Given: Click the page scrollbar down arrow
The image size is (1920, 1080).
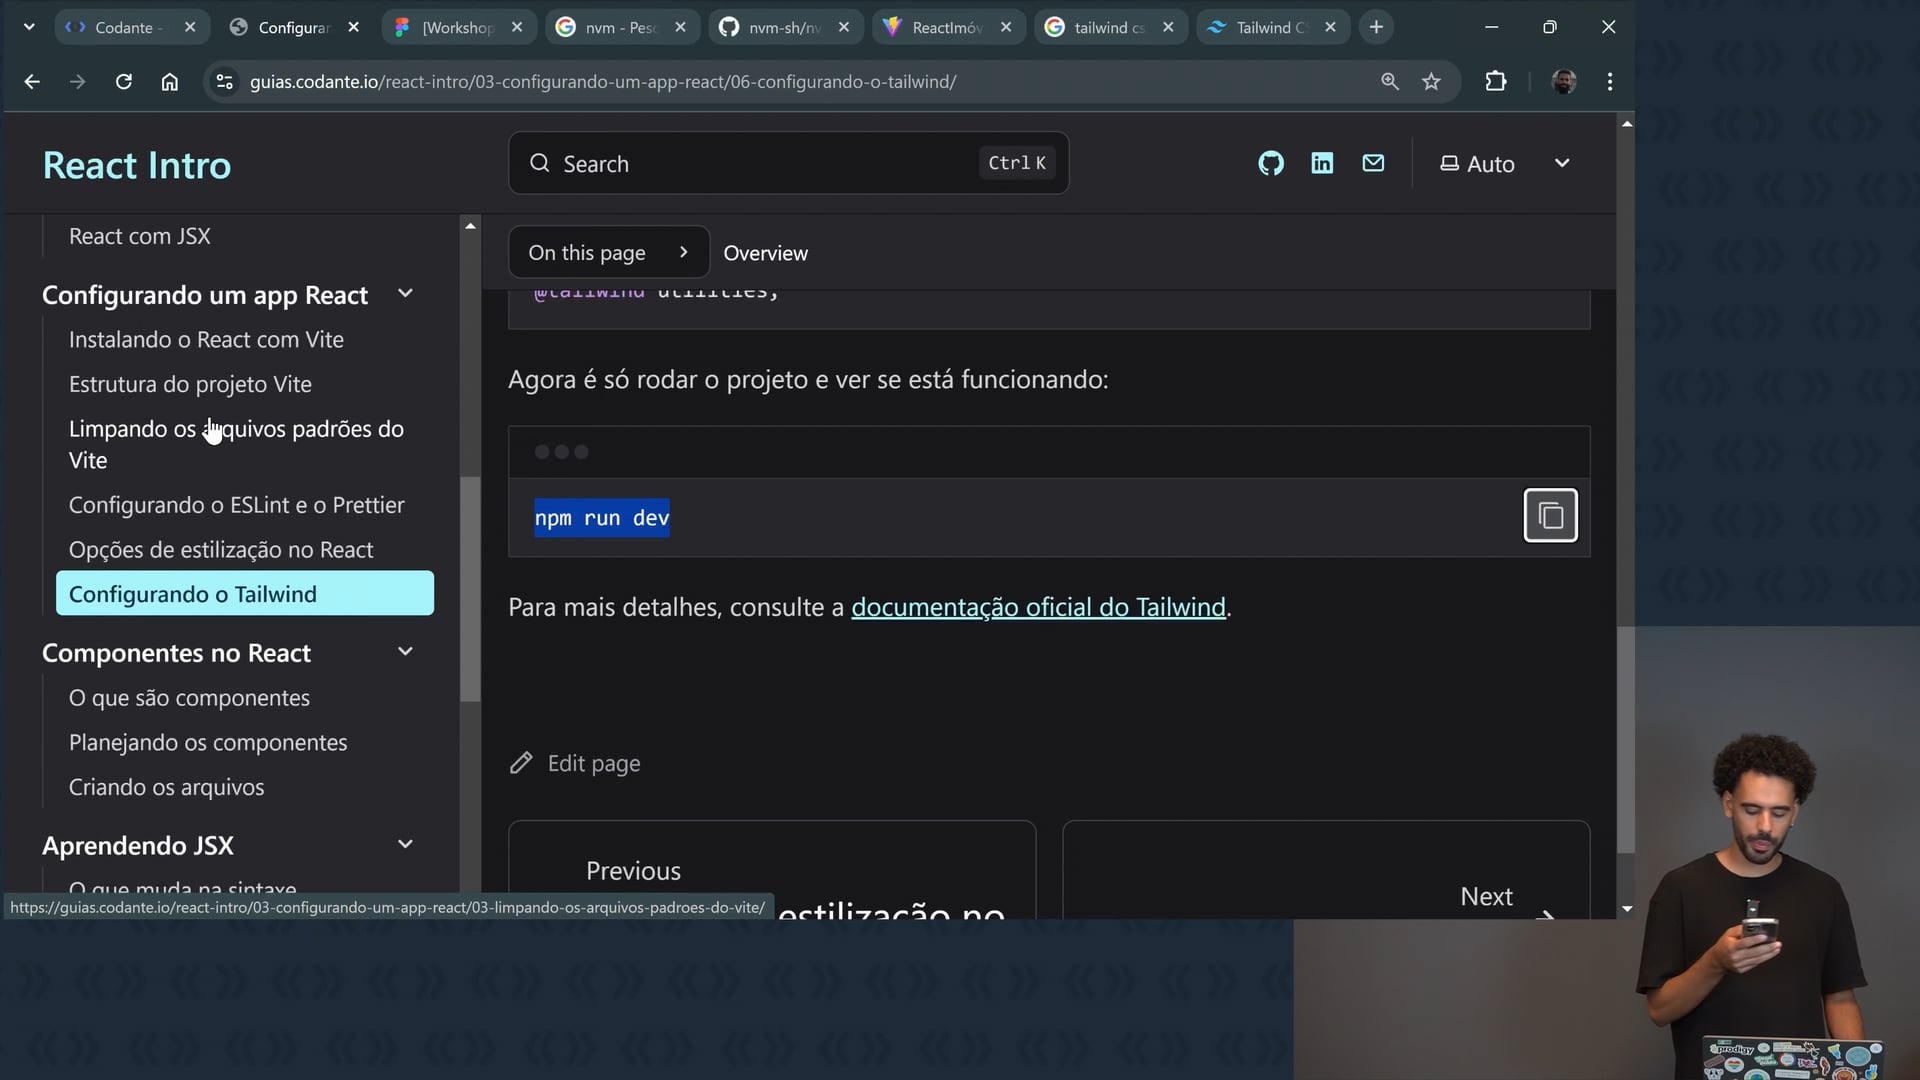Looking at the screenshot, I should (x=1627, y=909).
